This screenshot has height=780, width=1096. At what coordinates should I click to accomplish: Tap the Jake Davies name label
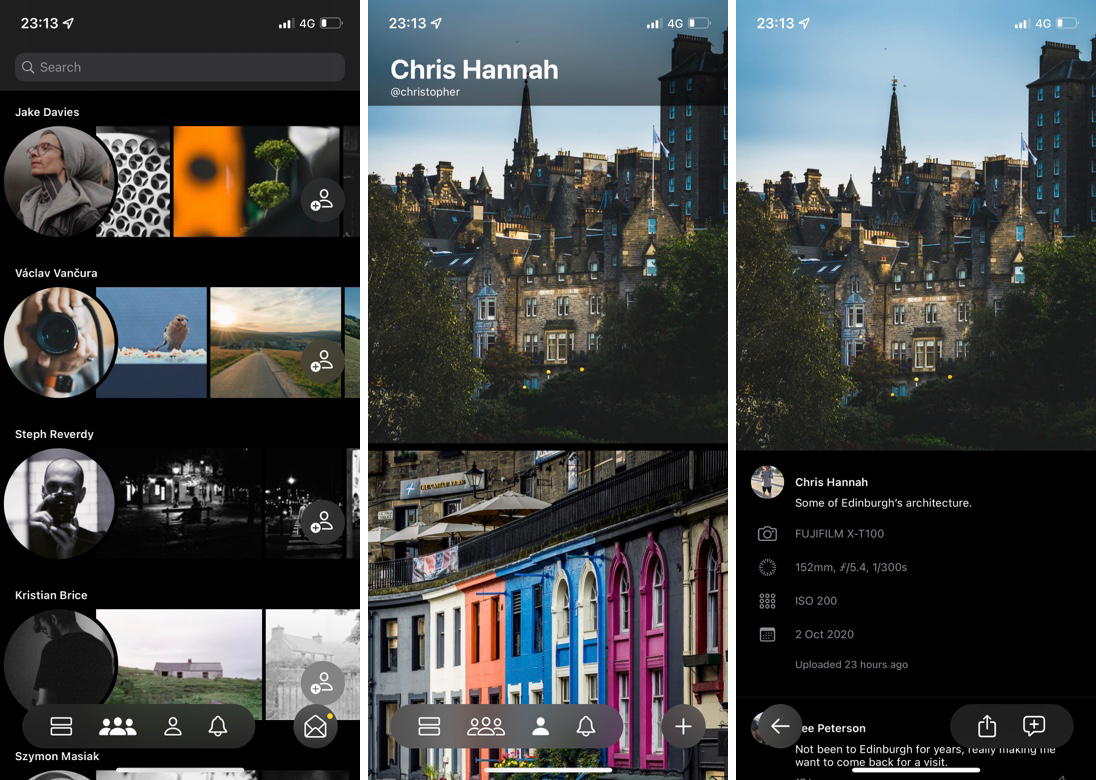pos(47,112)
